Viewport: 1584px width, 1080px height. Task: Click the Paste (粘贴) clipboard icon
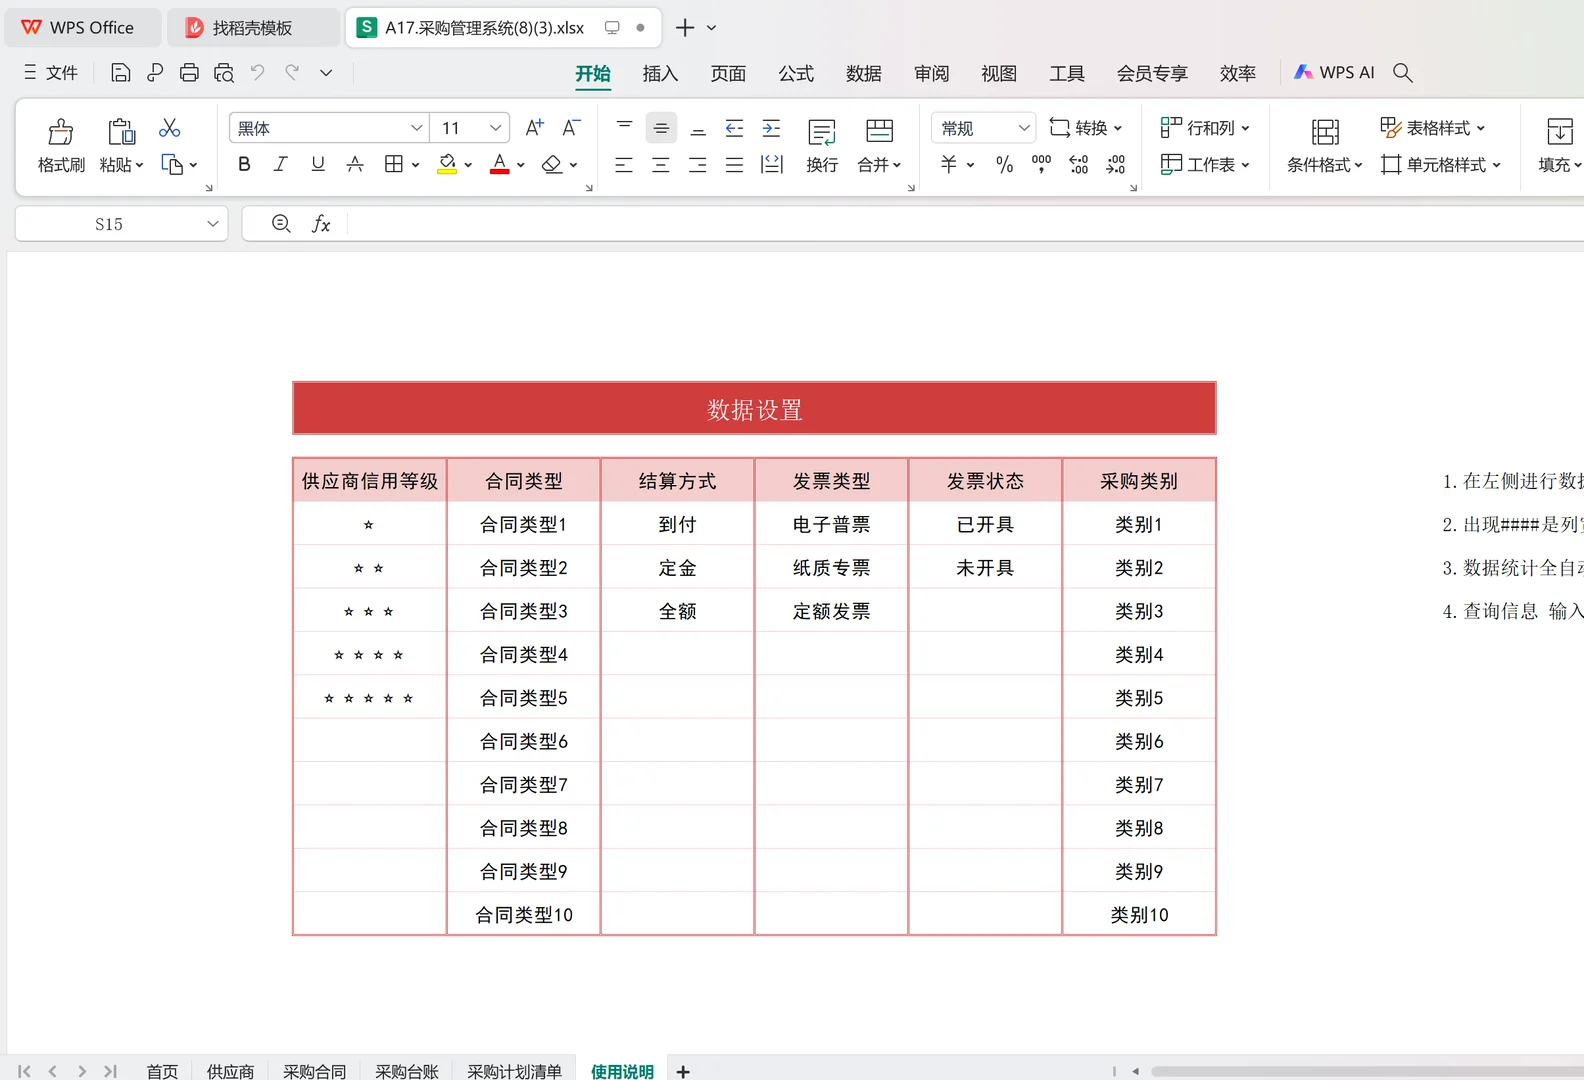point(121,131)
